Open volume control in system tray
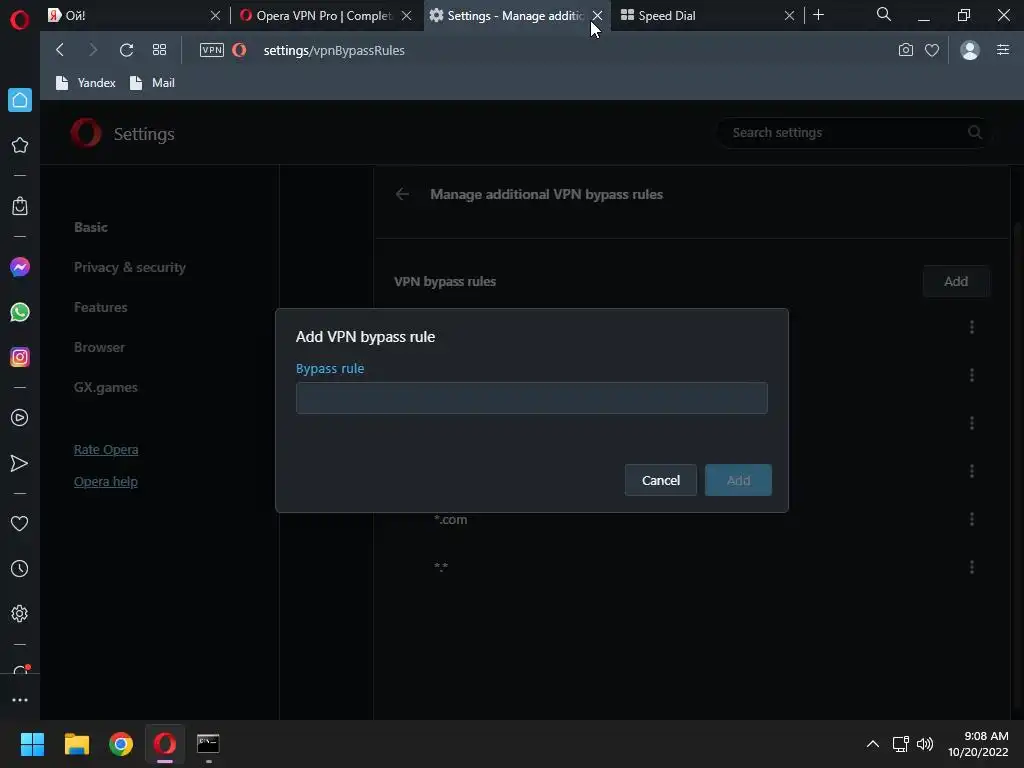The height and width of the screenshot is (768, 1024). 925,744
